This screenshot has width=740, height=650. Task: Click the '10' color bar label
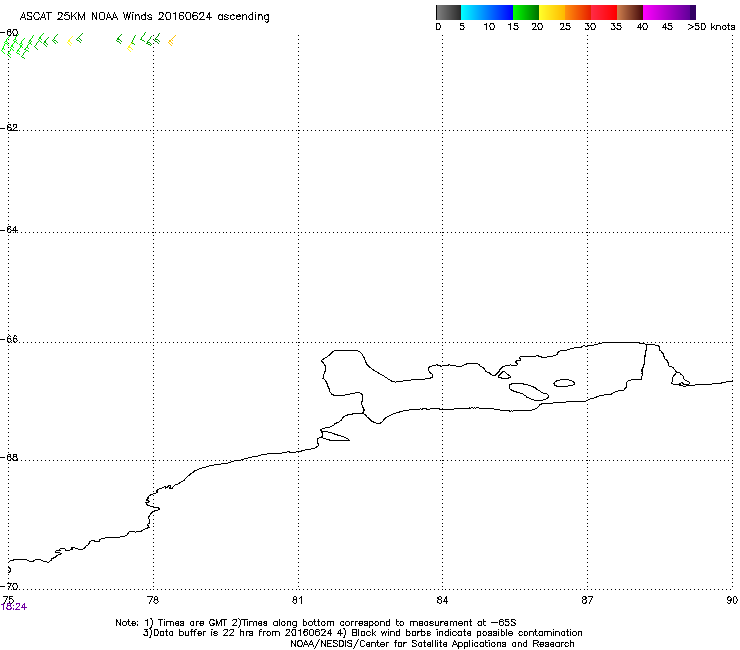[x=489, y=27]
